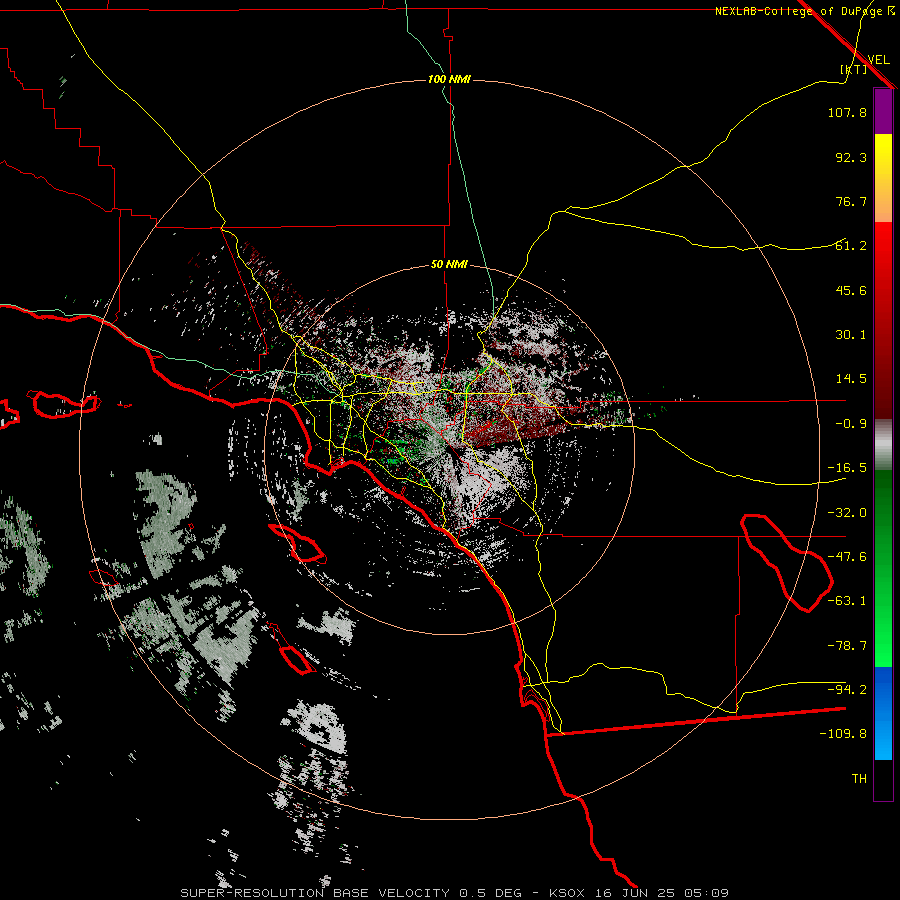Click the purple segment of the color bar

pos(883,111)
